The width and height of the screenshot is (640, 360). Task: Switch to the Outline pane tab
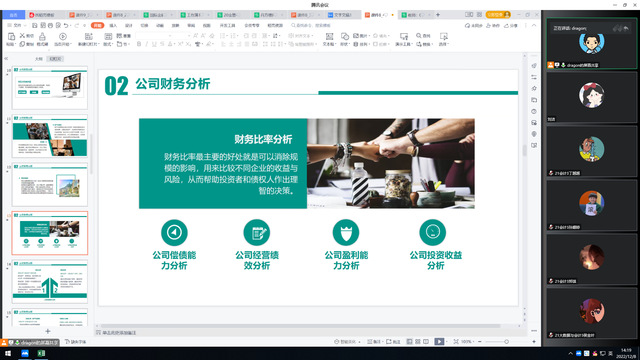point(39,59)
